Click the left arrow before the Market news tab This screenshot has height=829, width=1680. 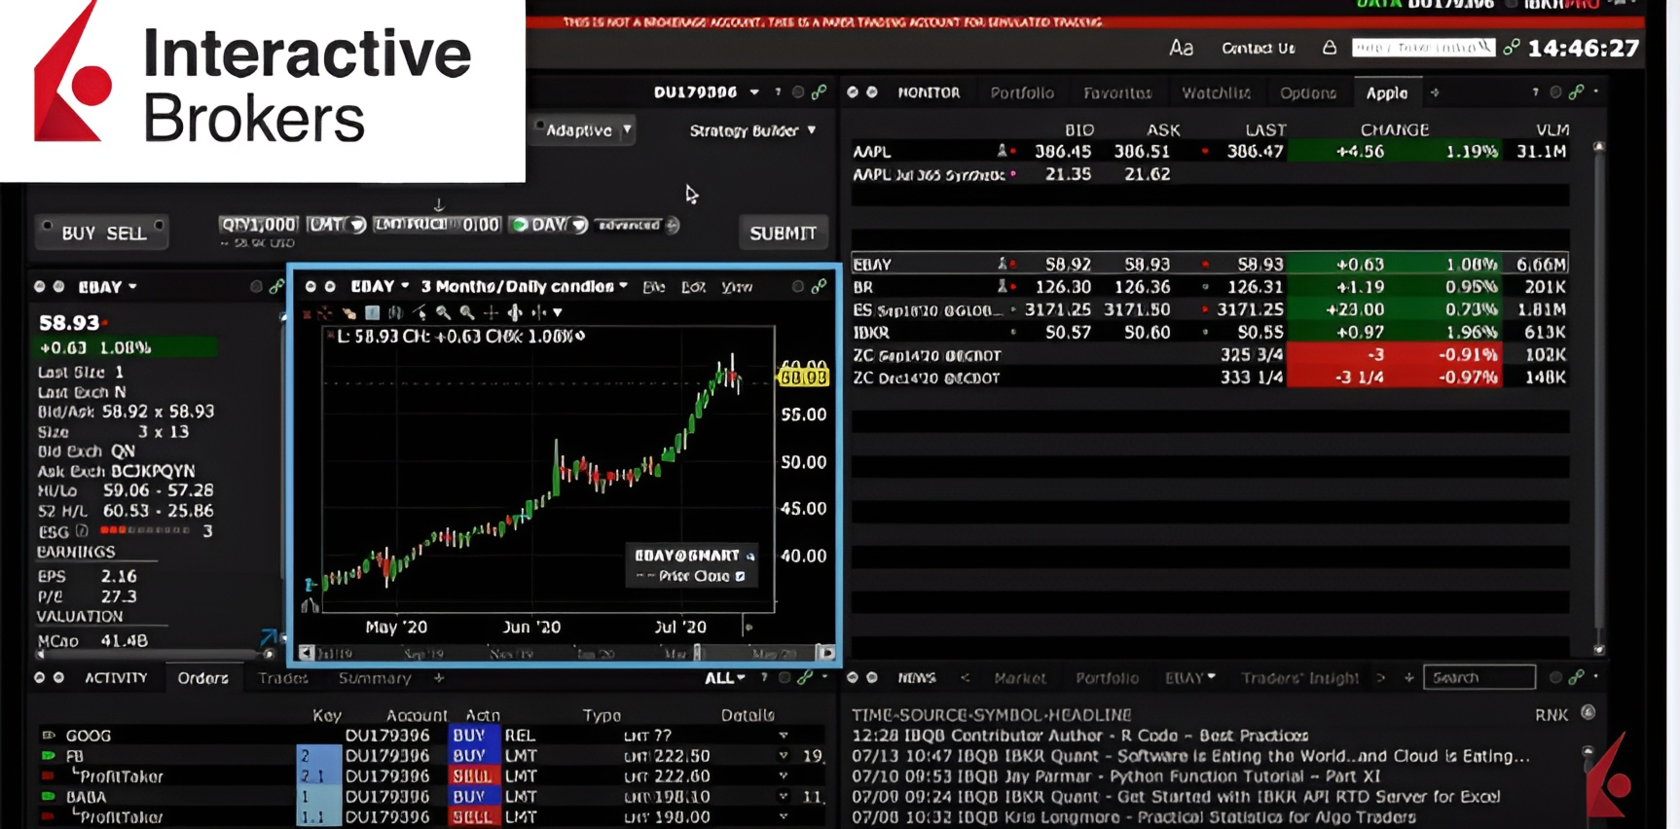click(965, 678)
